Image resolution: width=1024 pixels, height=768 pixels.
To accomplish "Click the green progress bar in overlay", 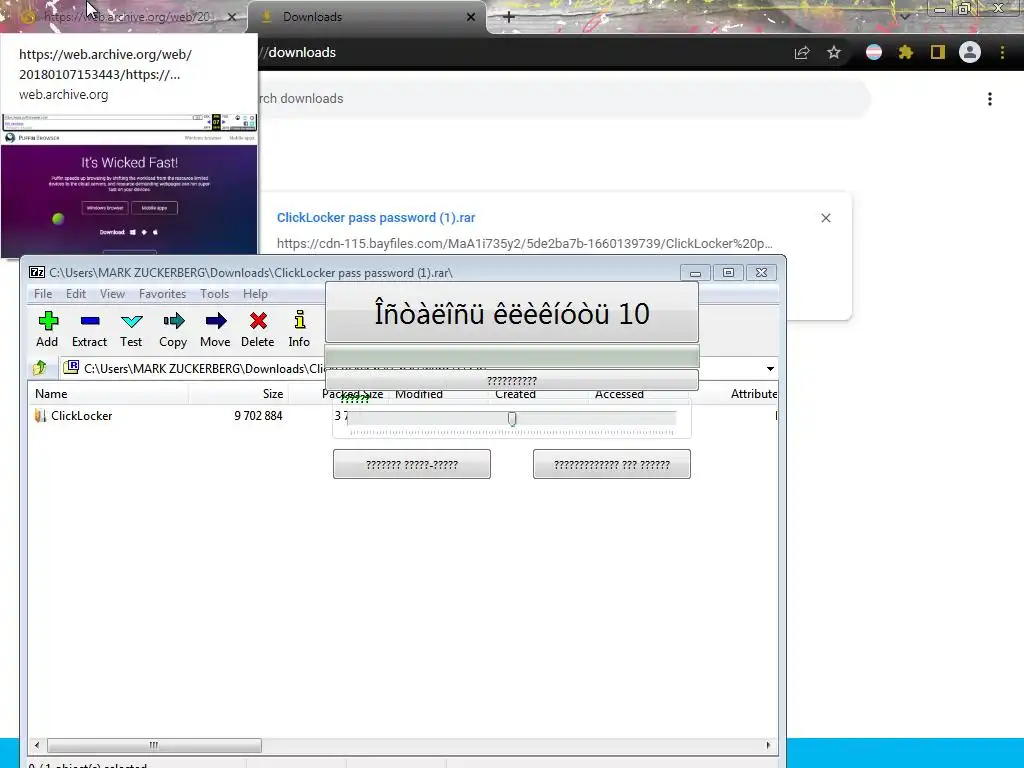I will pos(512,357).
